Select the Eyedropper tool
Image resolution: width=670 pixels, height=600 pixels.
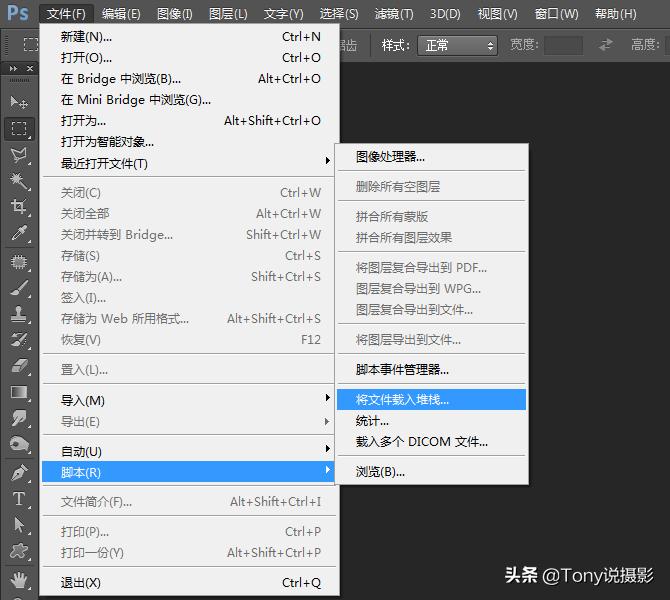tap(19, 233)
